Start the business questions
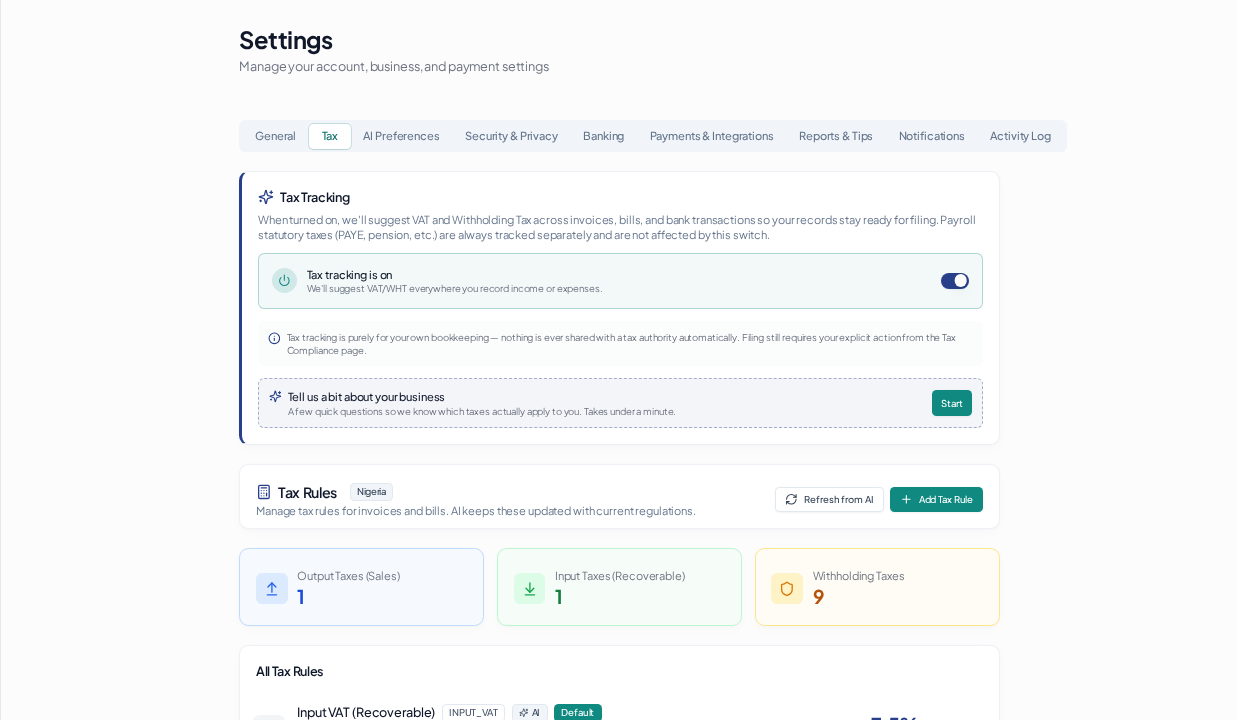 tap(952, 403)
